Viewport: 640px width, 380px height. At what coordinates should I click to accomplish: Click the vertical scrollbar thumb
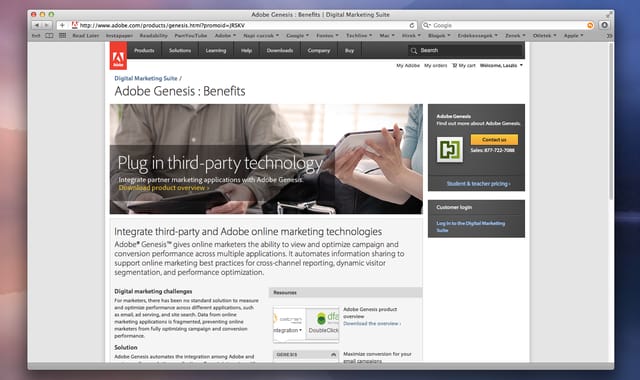click(611, 122)
